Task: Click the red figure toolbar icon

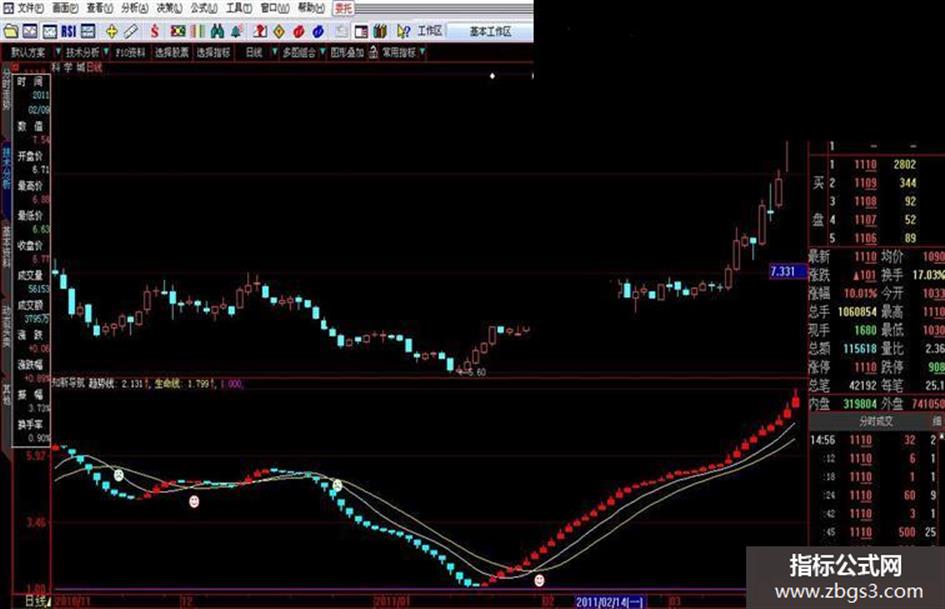Action: [260, 31]
